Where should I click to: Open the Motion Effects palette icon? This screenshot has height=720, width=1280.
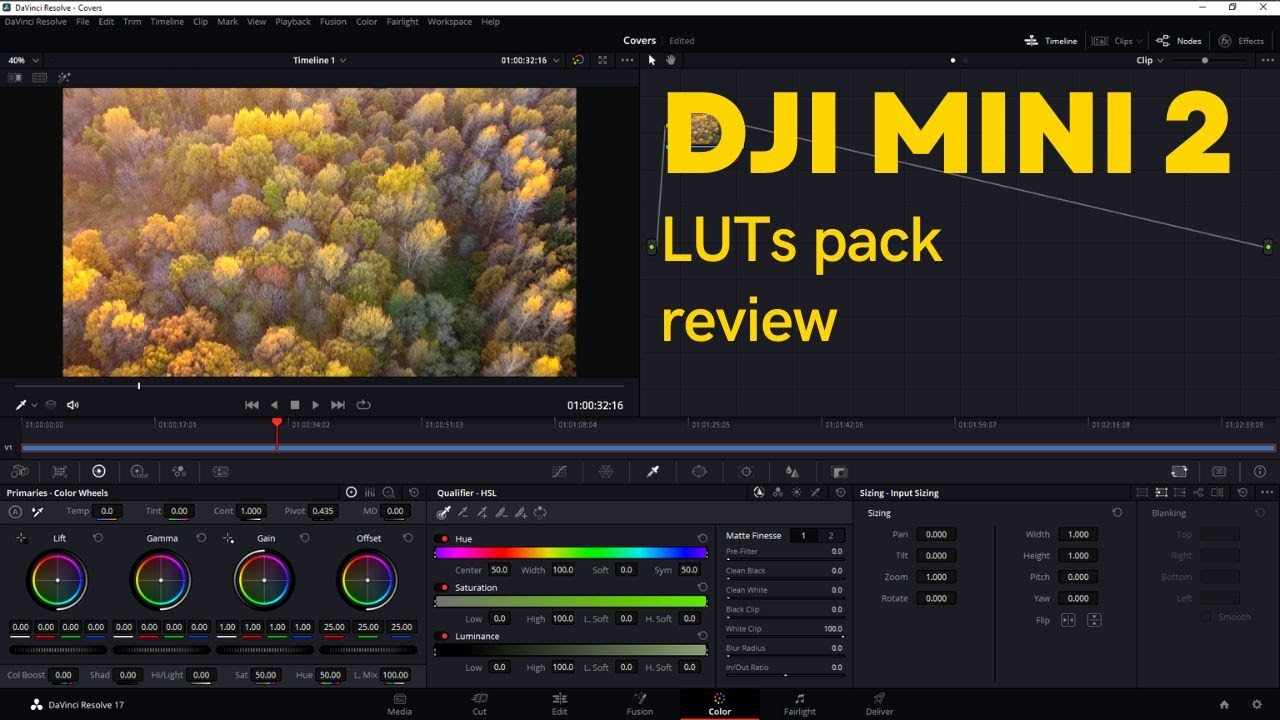(220, 471)
